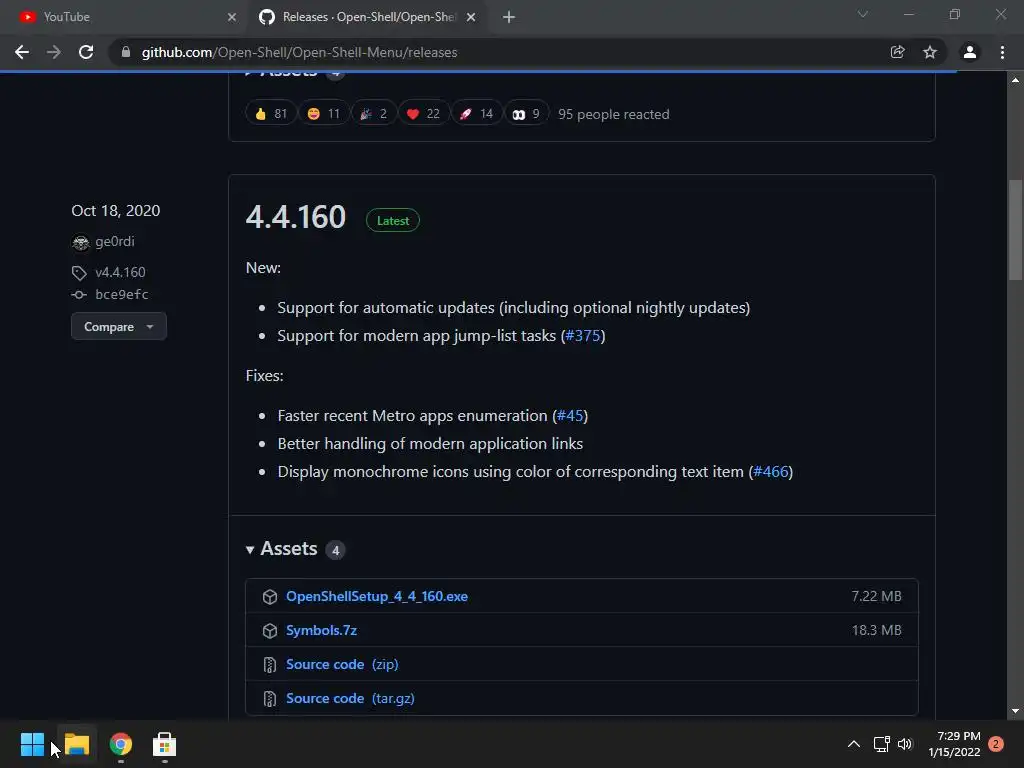Click the Latest badge

[392, 221]
